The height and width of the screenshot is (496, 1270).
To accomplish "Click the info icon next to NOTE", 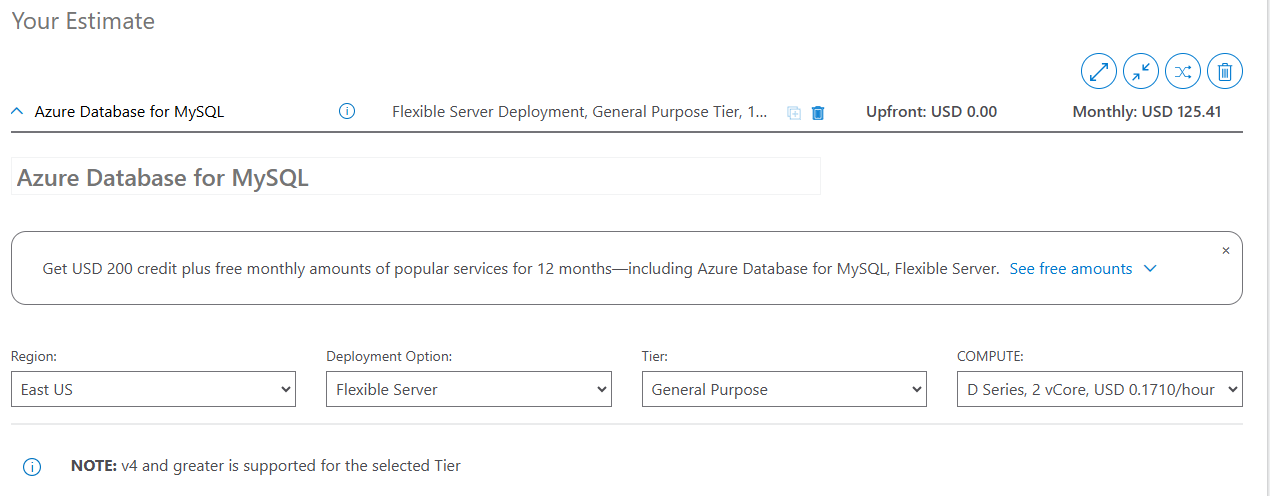I will click(x=32, y=466).
